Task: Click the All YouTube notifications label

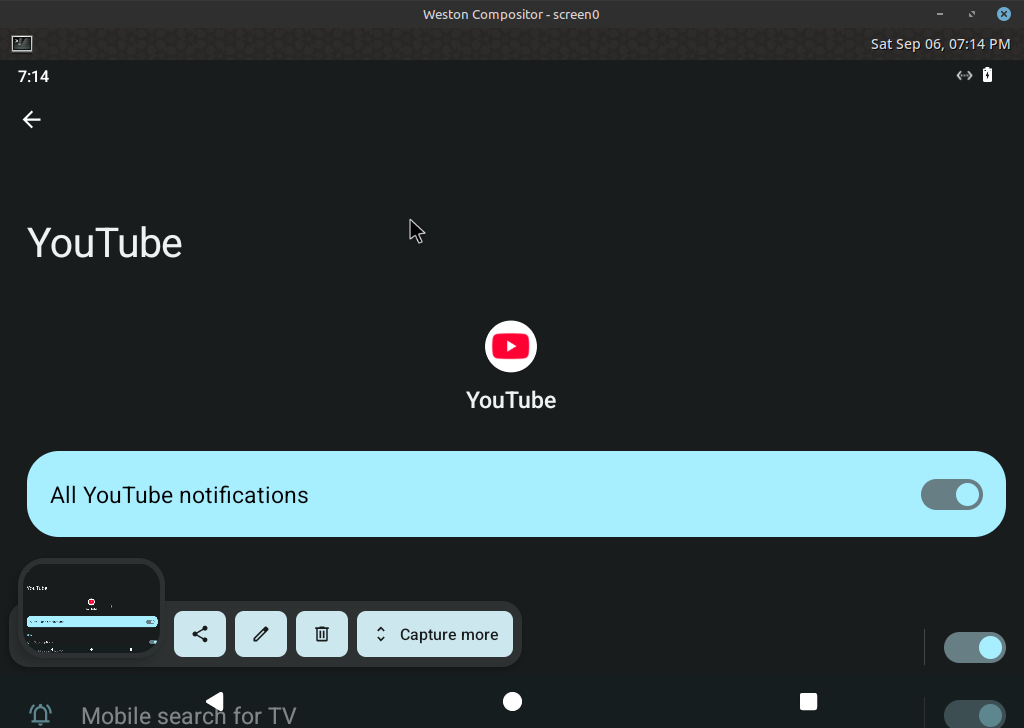Action: (x=179, y=495)
